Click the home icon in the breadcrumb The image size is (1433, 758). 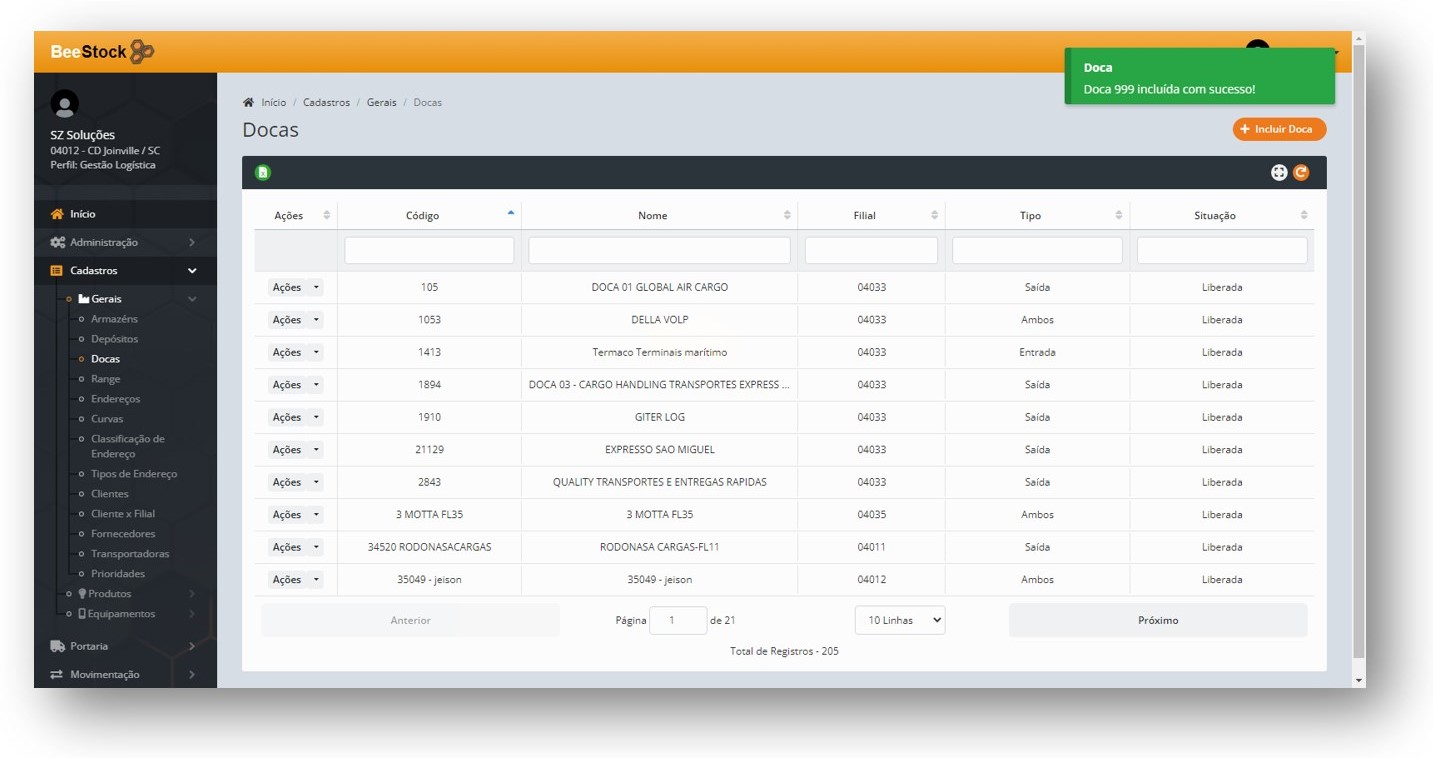(x=248, y=102)
